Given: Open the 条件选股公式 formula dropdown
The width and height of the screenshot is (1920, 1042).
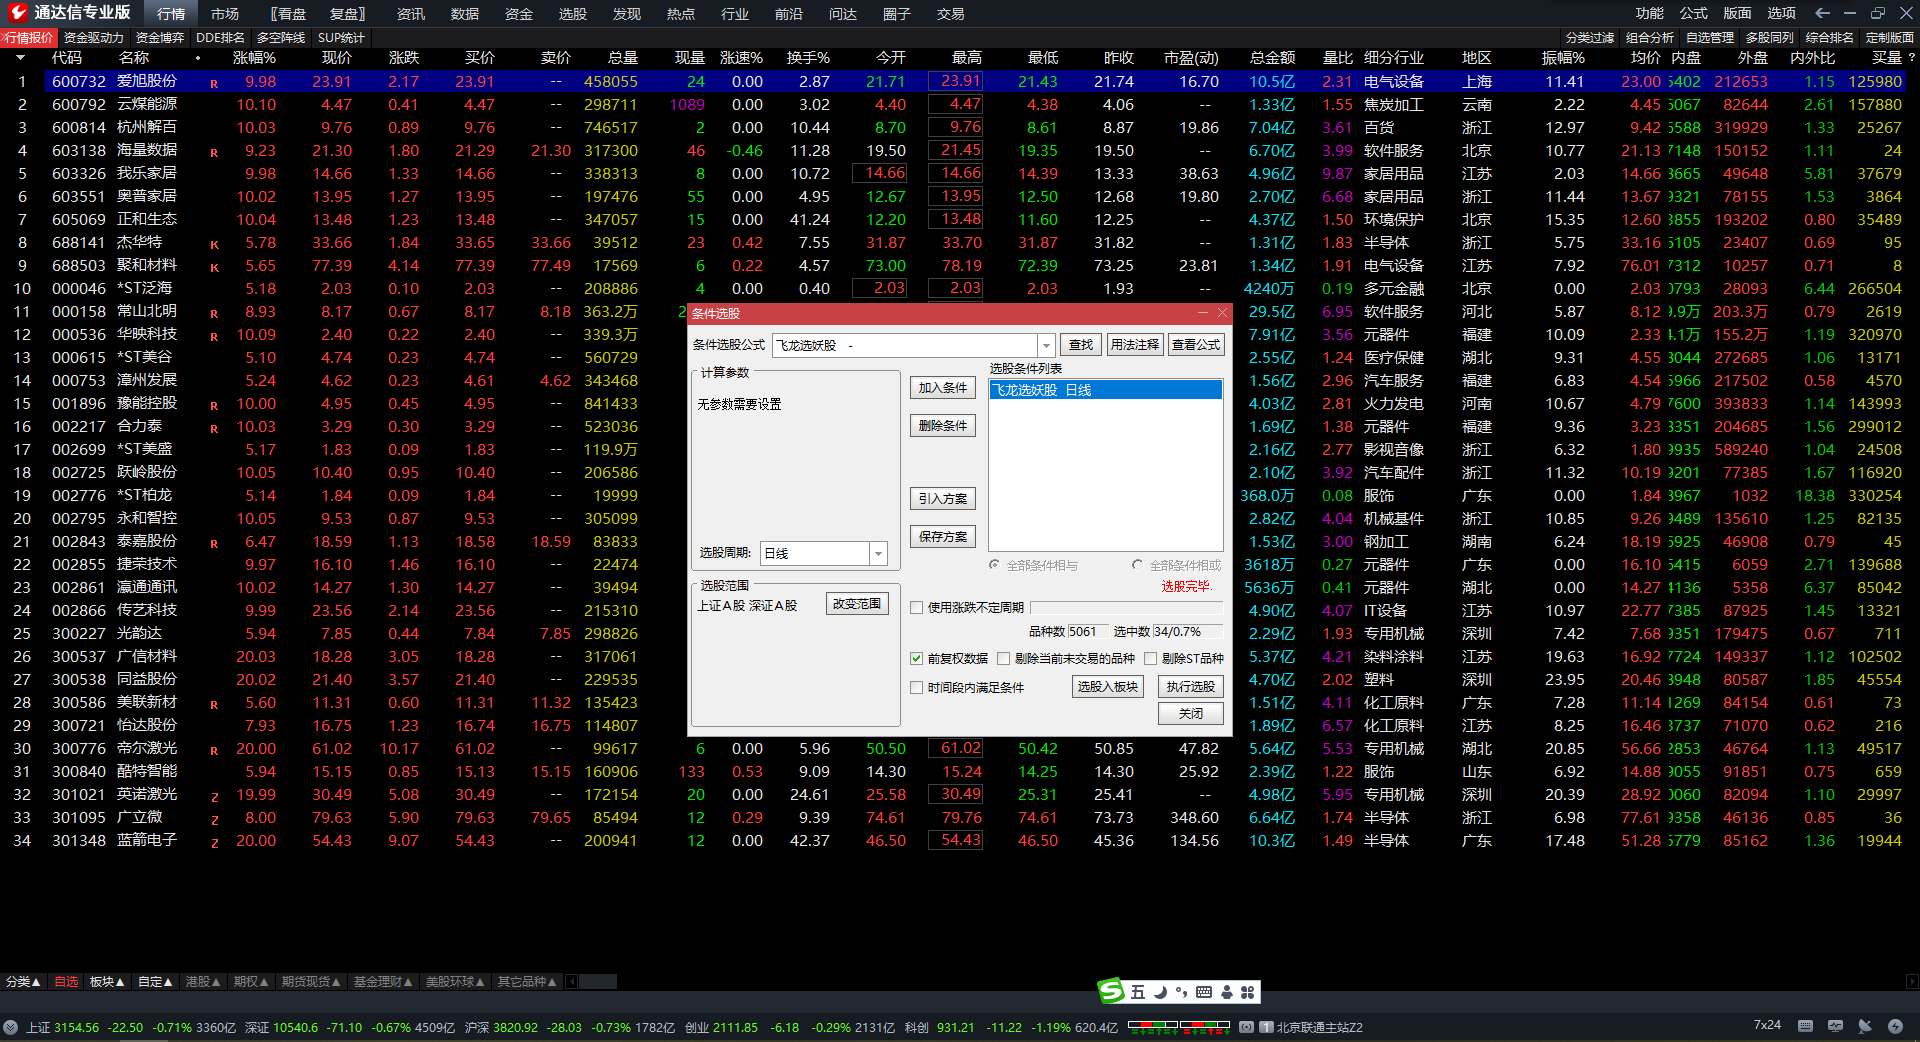Looking at the screenshot, I should [1046, 345].
